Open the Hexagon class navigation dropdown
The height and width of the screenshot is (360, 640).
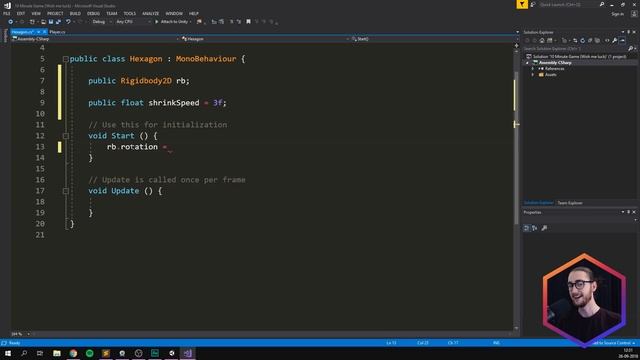[265, 39]
